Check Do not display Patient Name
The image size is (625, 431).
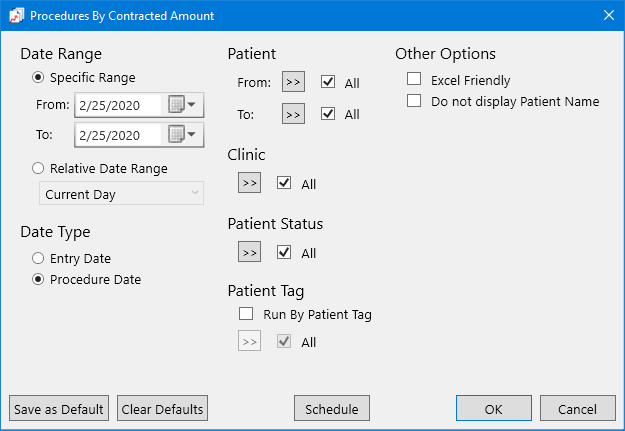pyautogui.click(x=414, y=101)
